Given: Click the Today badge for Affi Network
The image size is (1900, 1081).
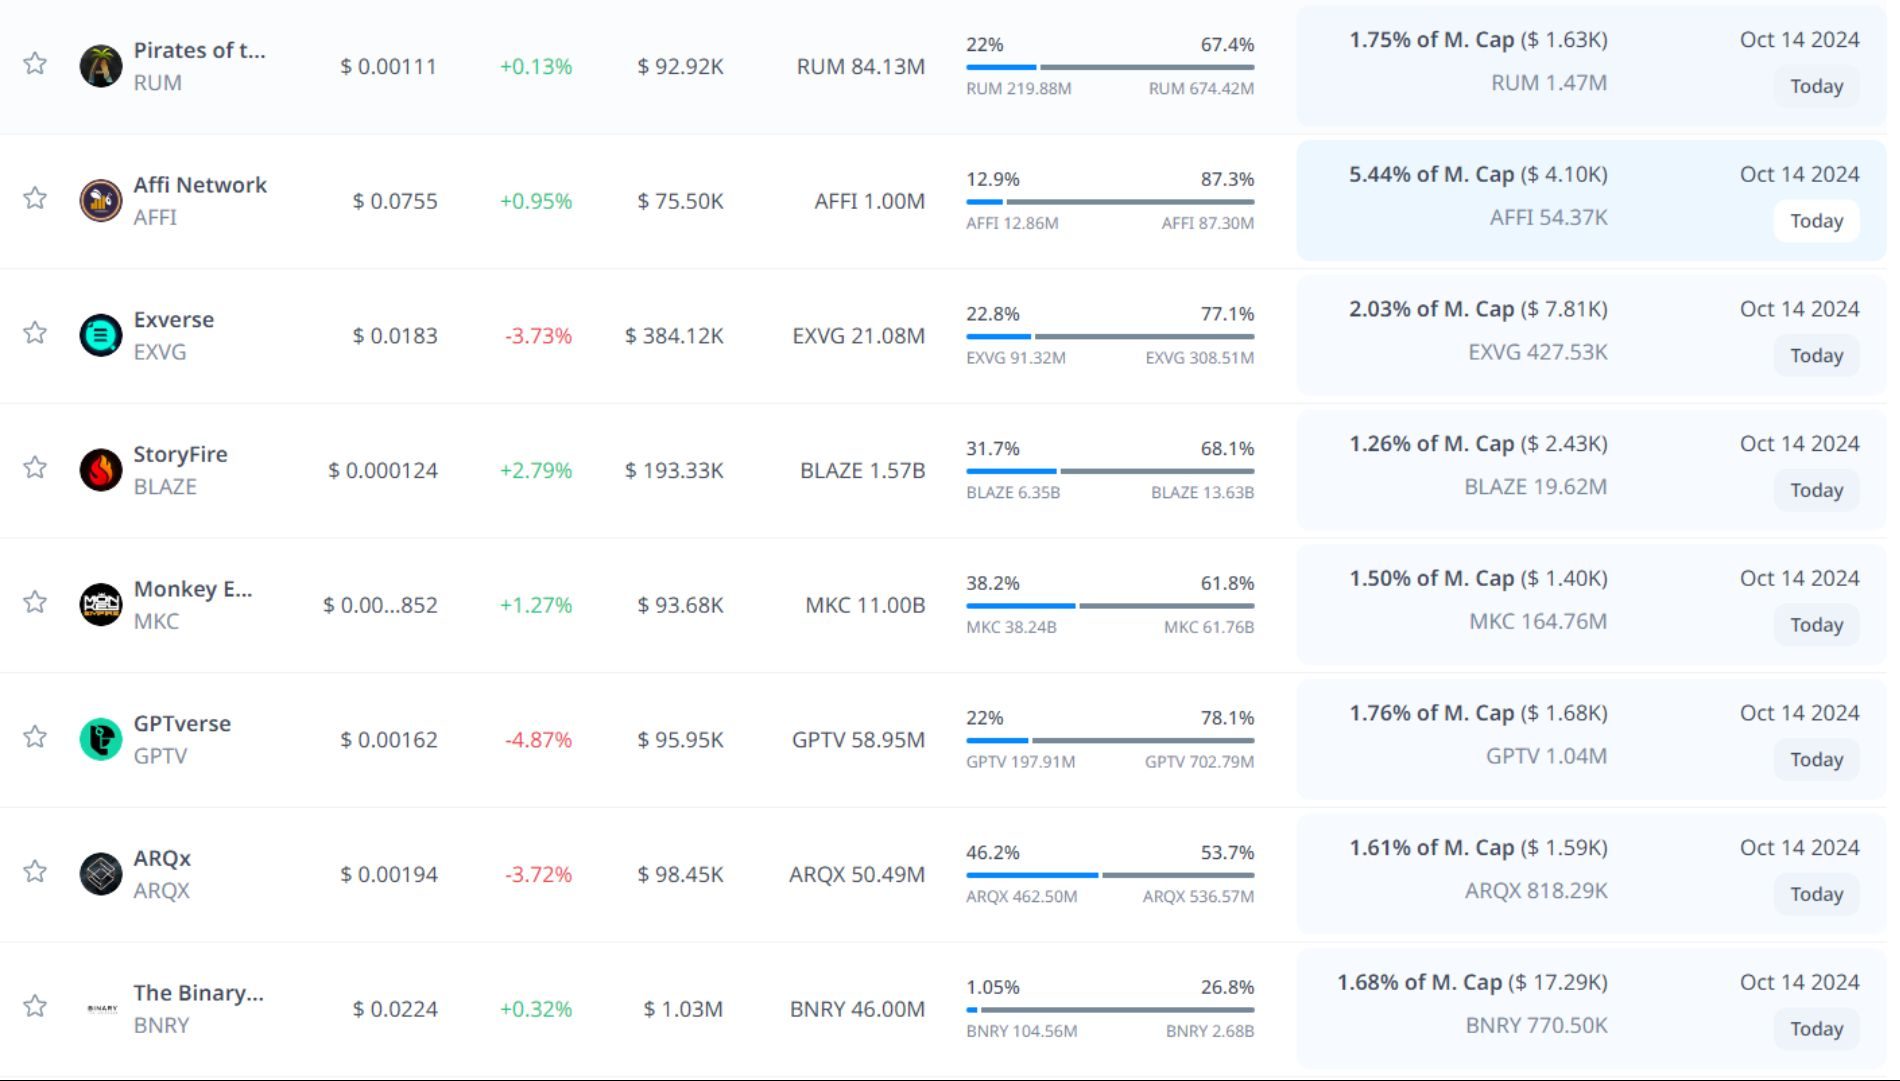Looking at the screenshot, I should click(x=1816, y=221).
